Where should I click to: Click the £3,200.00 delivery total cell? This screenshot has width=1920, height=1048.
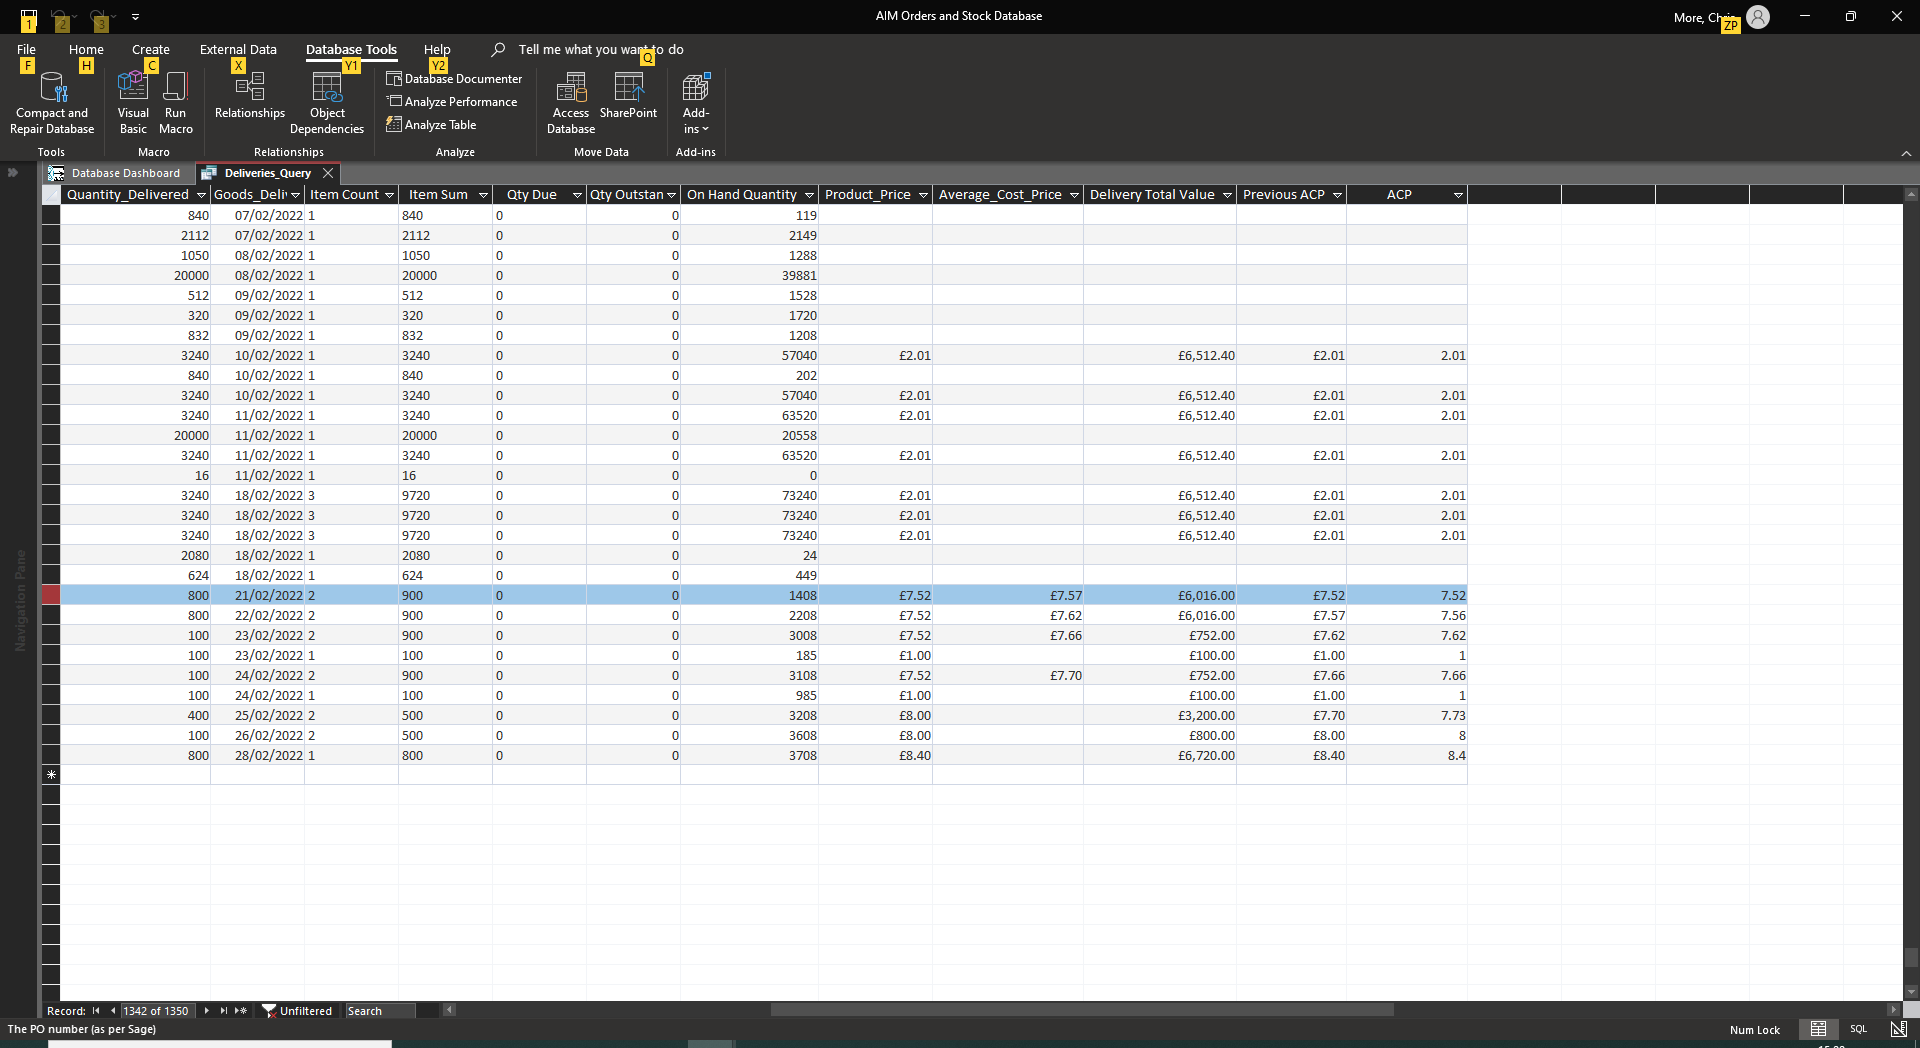click(1160, 715)
